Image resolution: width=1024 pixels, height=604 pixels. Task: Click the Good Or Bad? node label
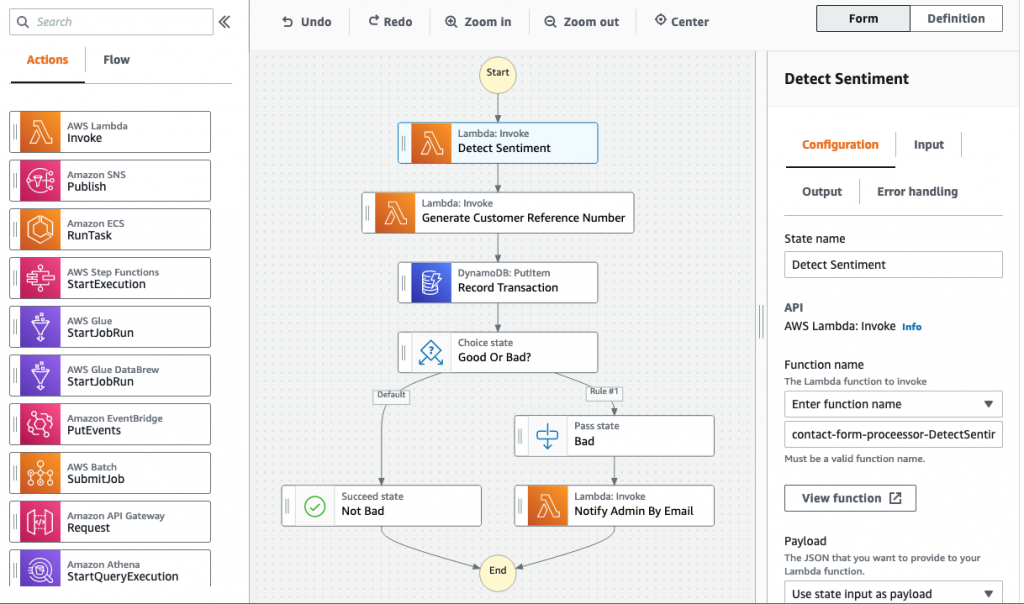click(494, 358)
